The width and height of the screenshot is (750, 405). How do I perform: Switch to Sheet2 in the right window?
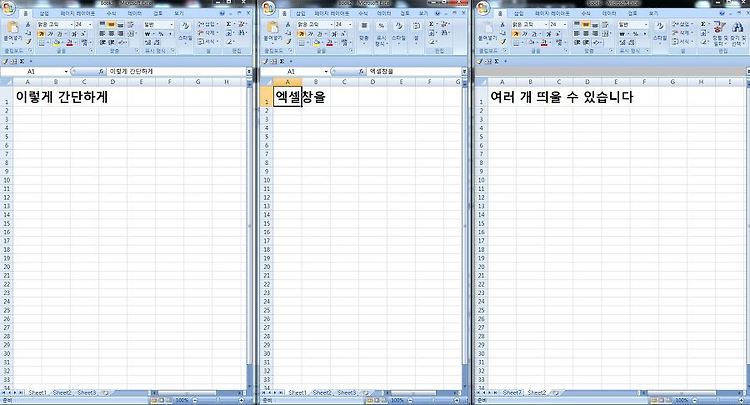(x=537, y=393)
